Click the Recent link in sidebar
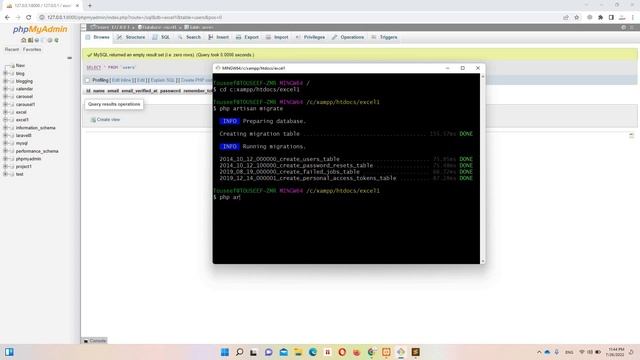This screenshot has width=640, height=360. (12, 49)
